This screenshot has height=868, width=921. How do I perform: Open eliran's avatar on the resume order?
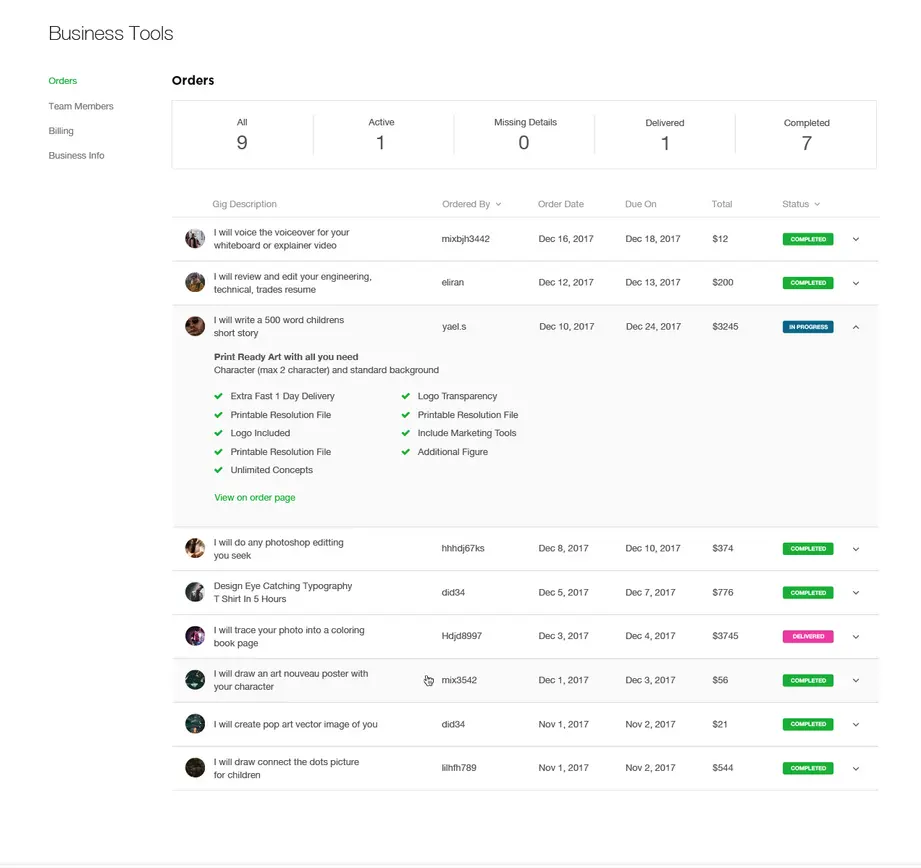tap(194, 282)
